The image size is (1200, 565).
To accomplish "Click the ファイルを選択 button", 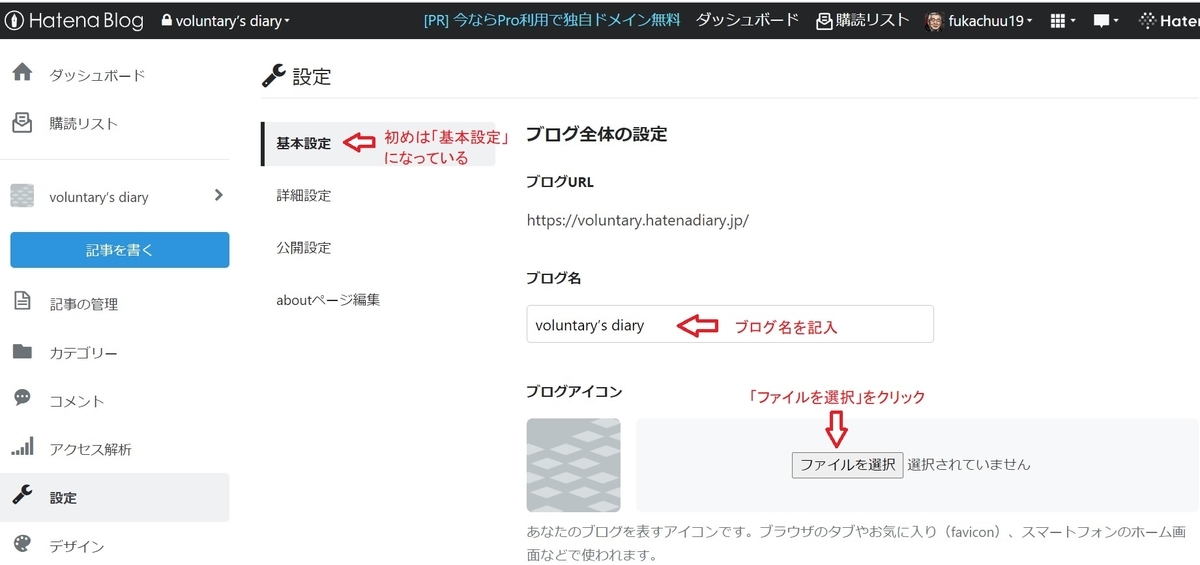I will pyautogui.click(x=848, y=464).
